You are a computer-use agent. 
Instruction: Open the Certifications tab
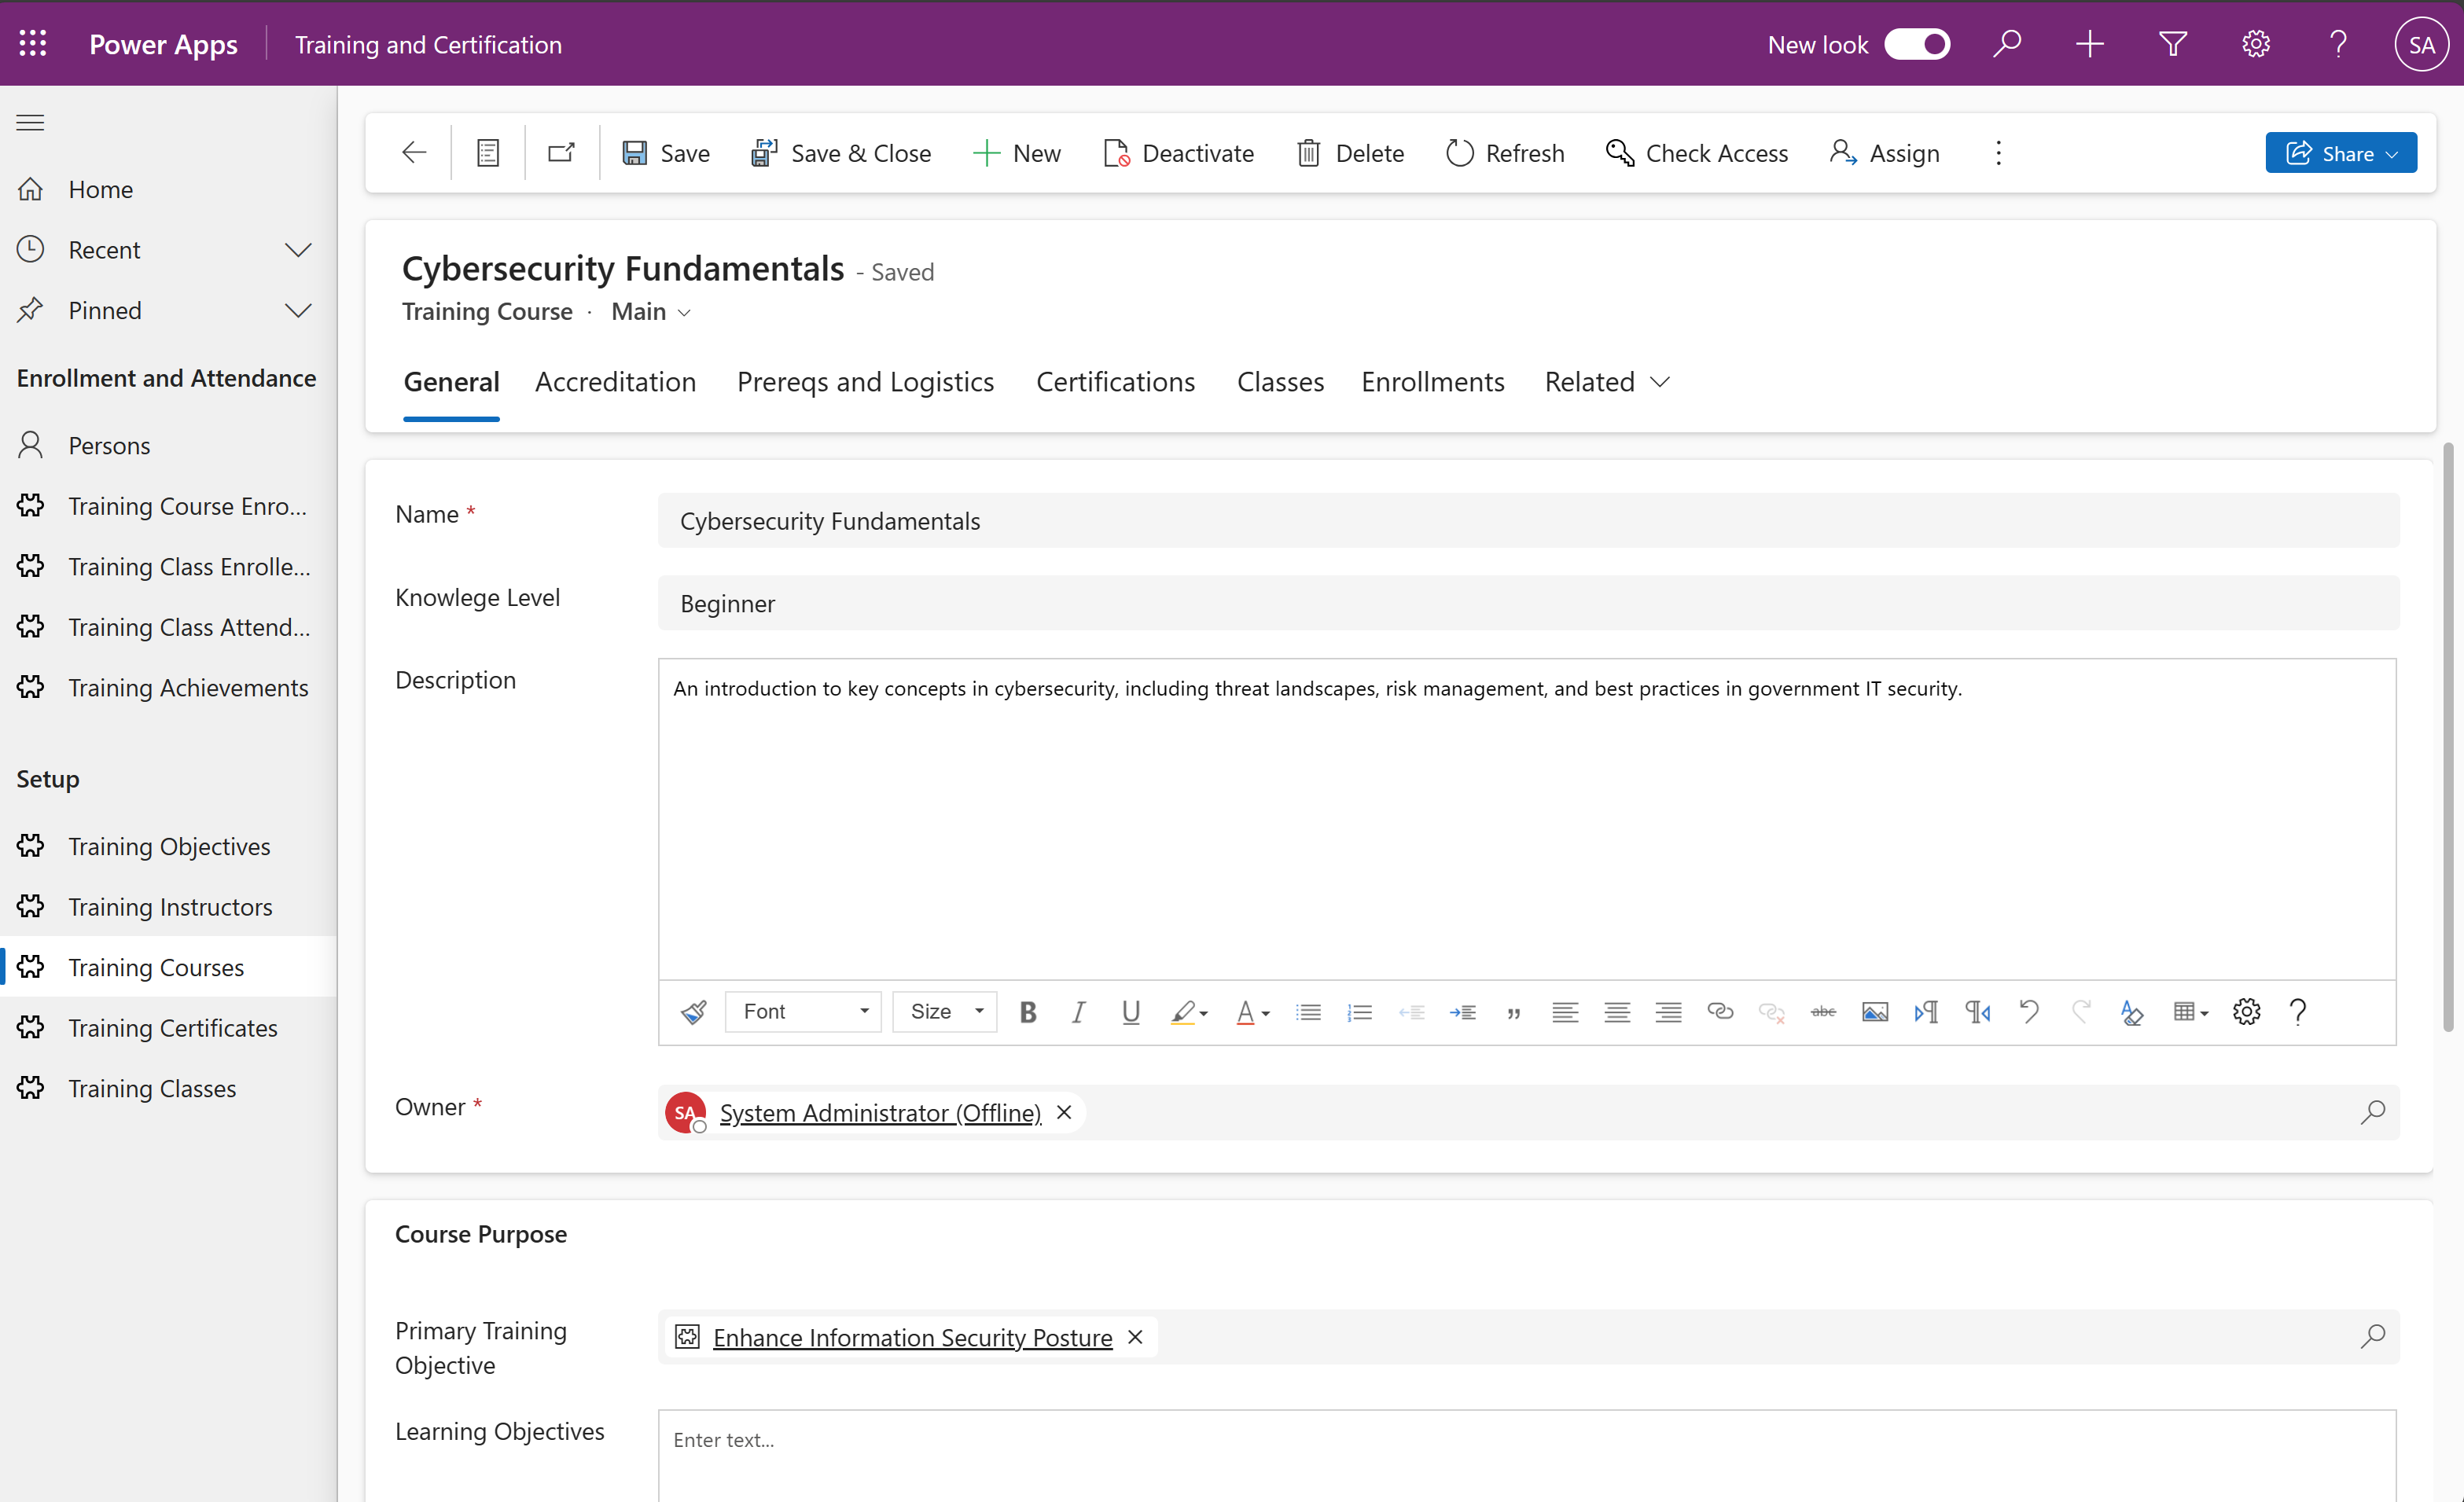1115,382
